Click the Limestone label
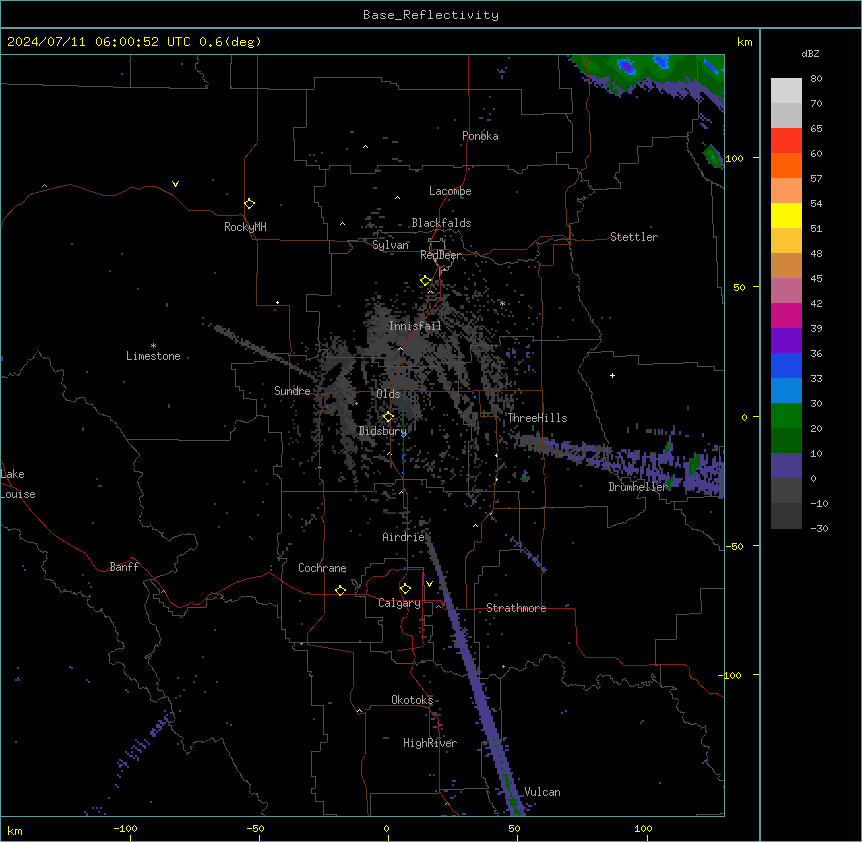Screen dimensions: 862x842 153,356
